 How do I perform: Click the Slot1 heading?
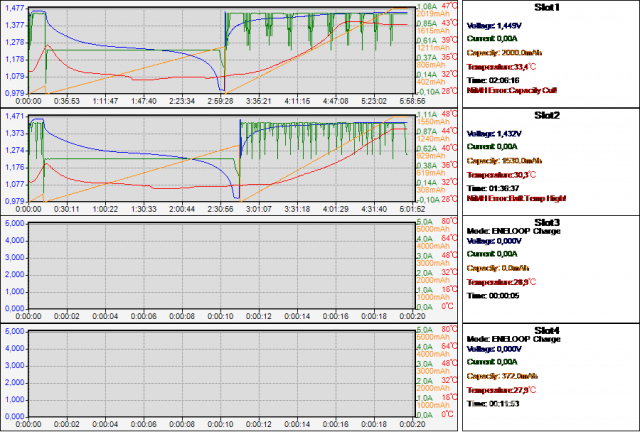tap(547, 7)
